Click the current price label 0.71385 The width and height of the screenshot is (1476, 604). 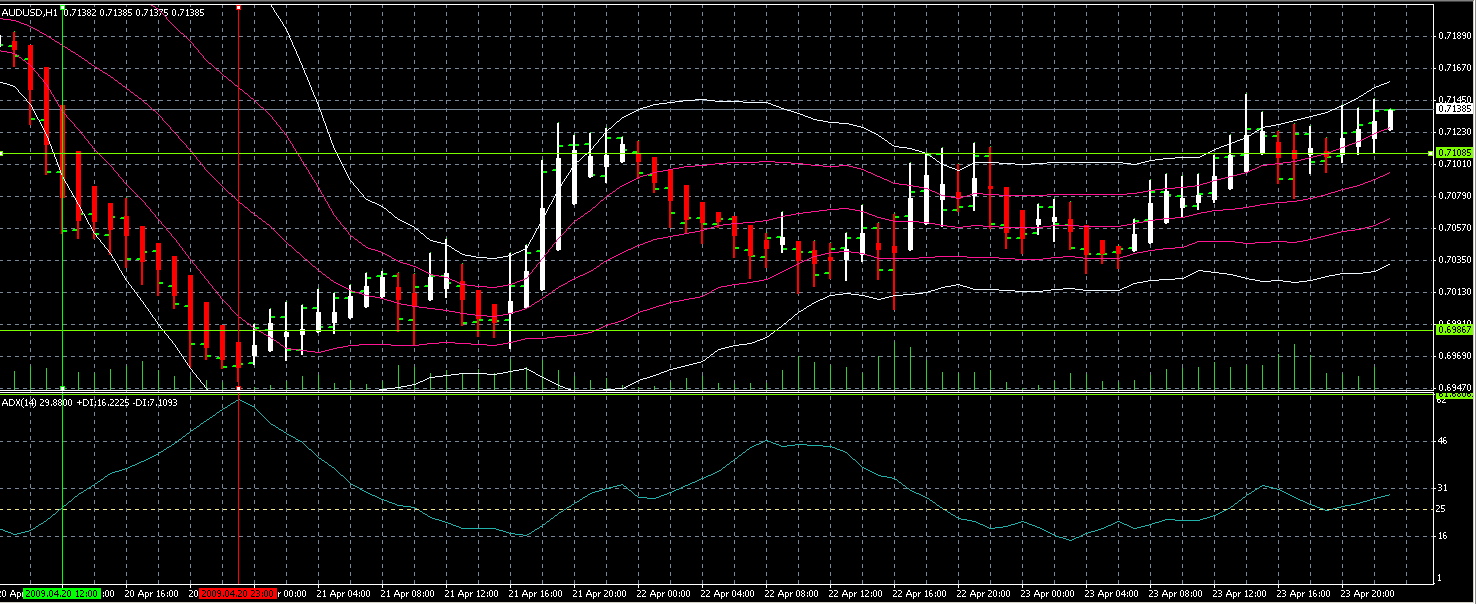(x=1454, y=108)
